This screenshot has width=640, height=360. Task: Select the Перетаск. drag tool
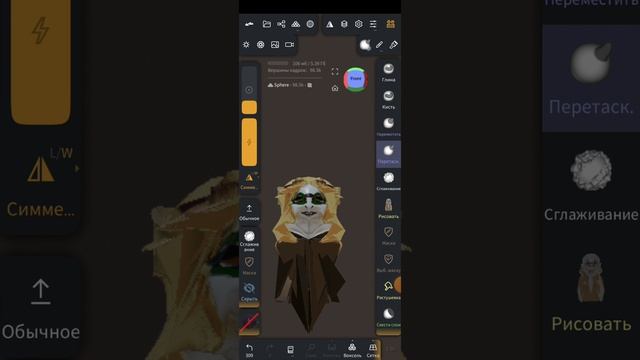click(388, 154)
